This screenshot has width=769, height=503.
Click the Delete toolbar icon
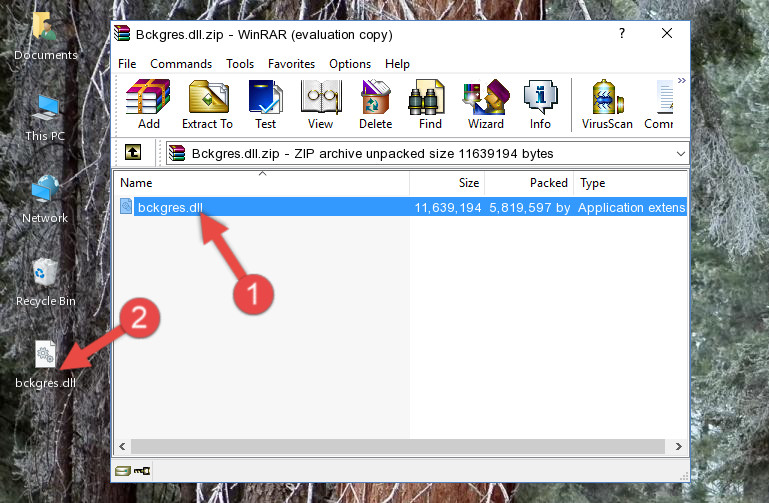tap(375, 104)
